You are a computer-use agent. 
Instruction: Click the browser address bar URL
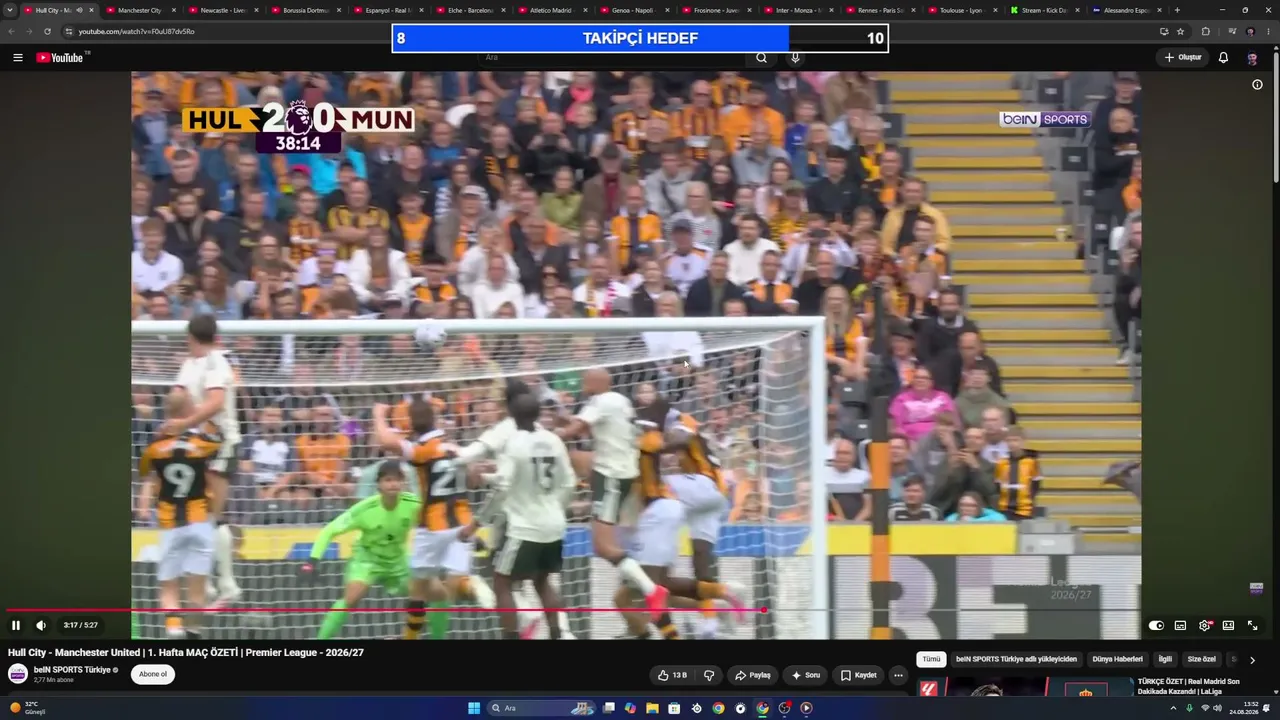pyautogui.click(x=137, y=31)
